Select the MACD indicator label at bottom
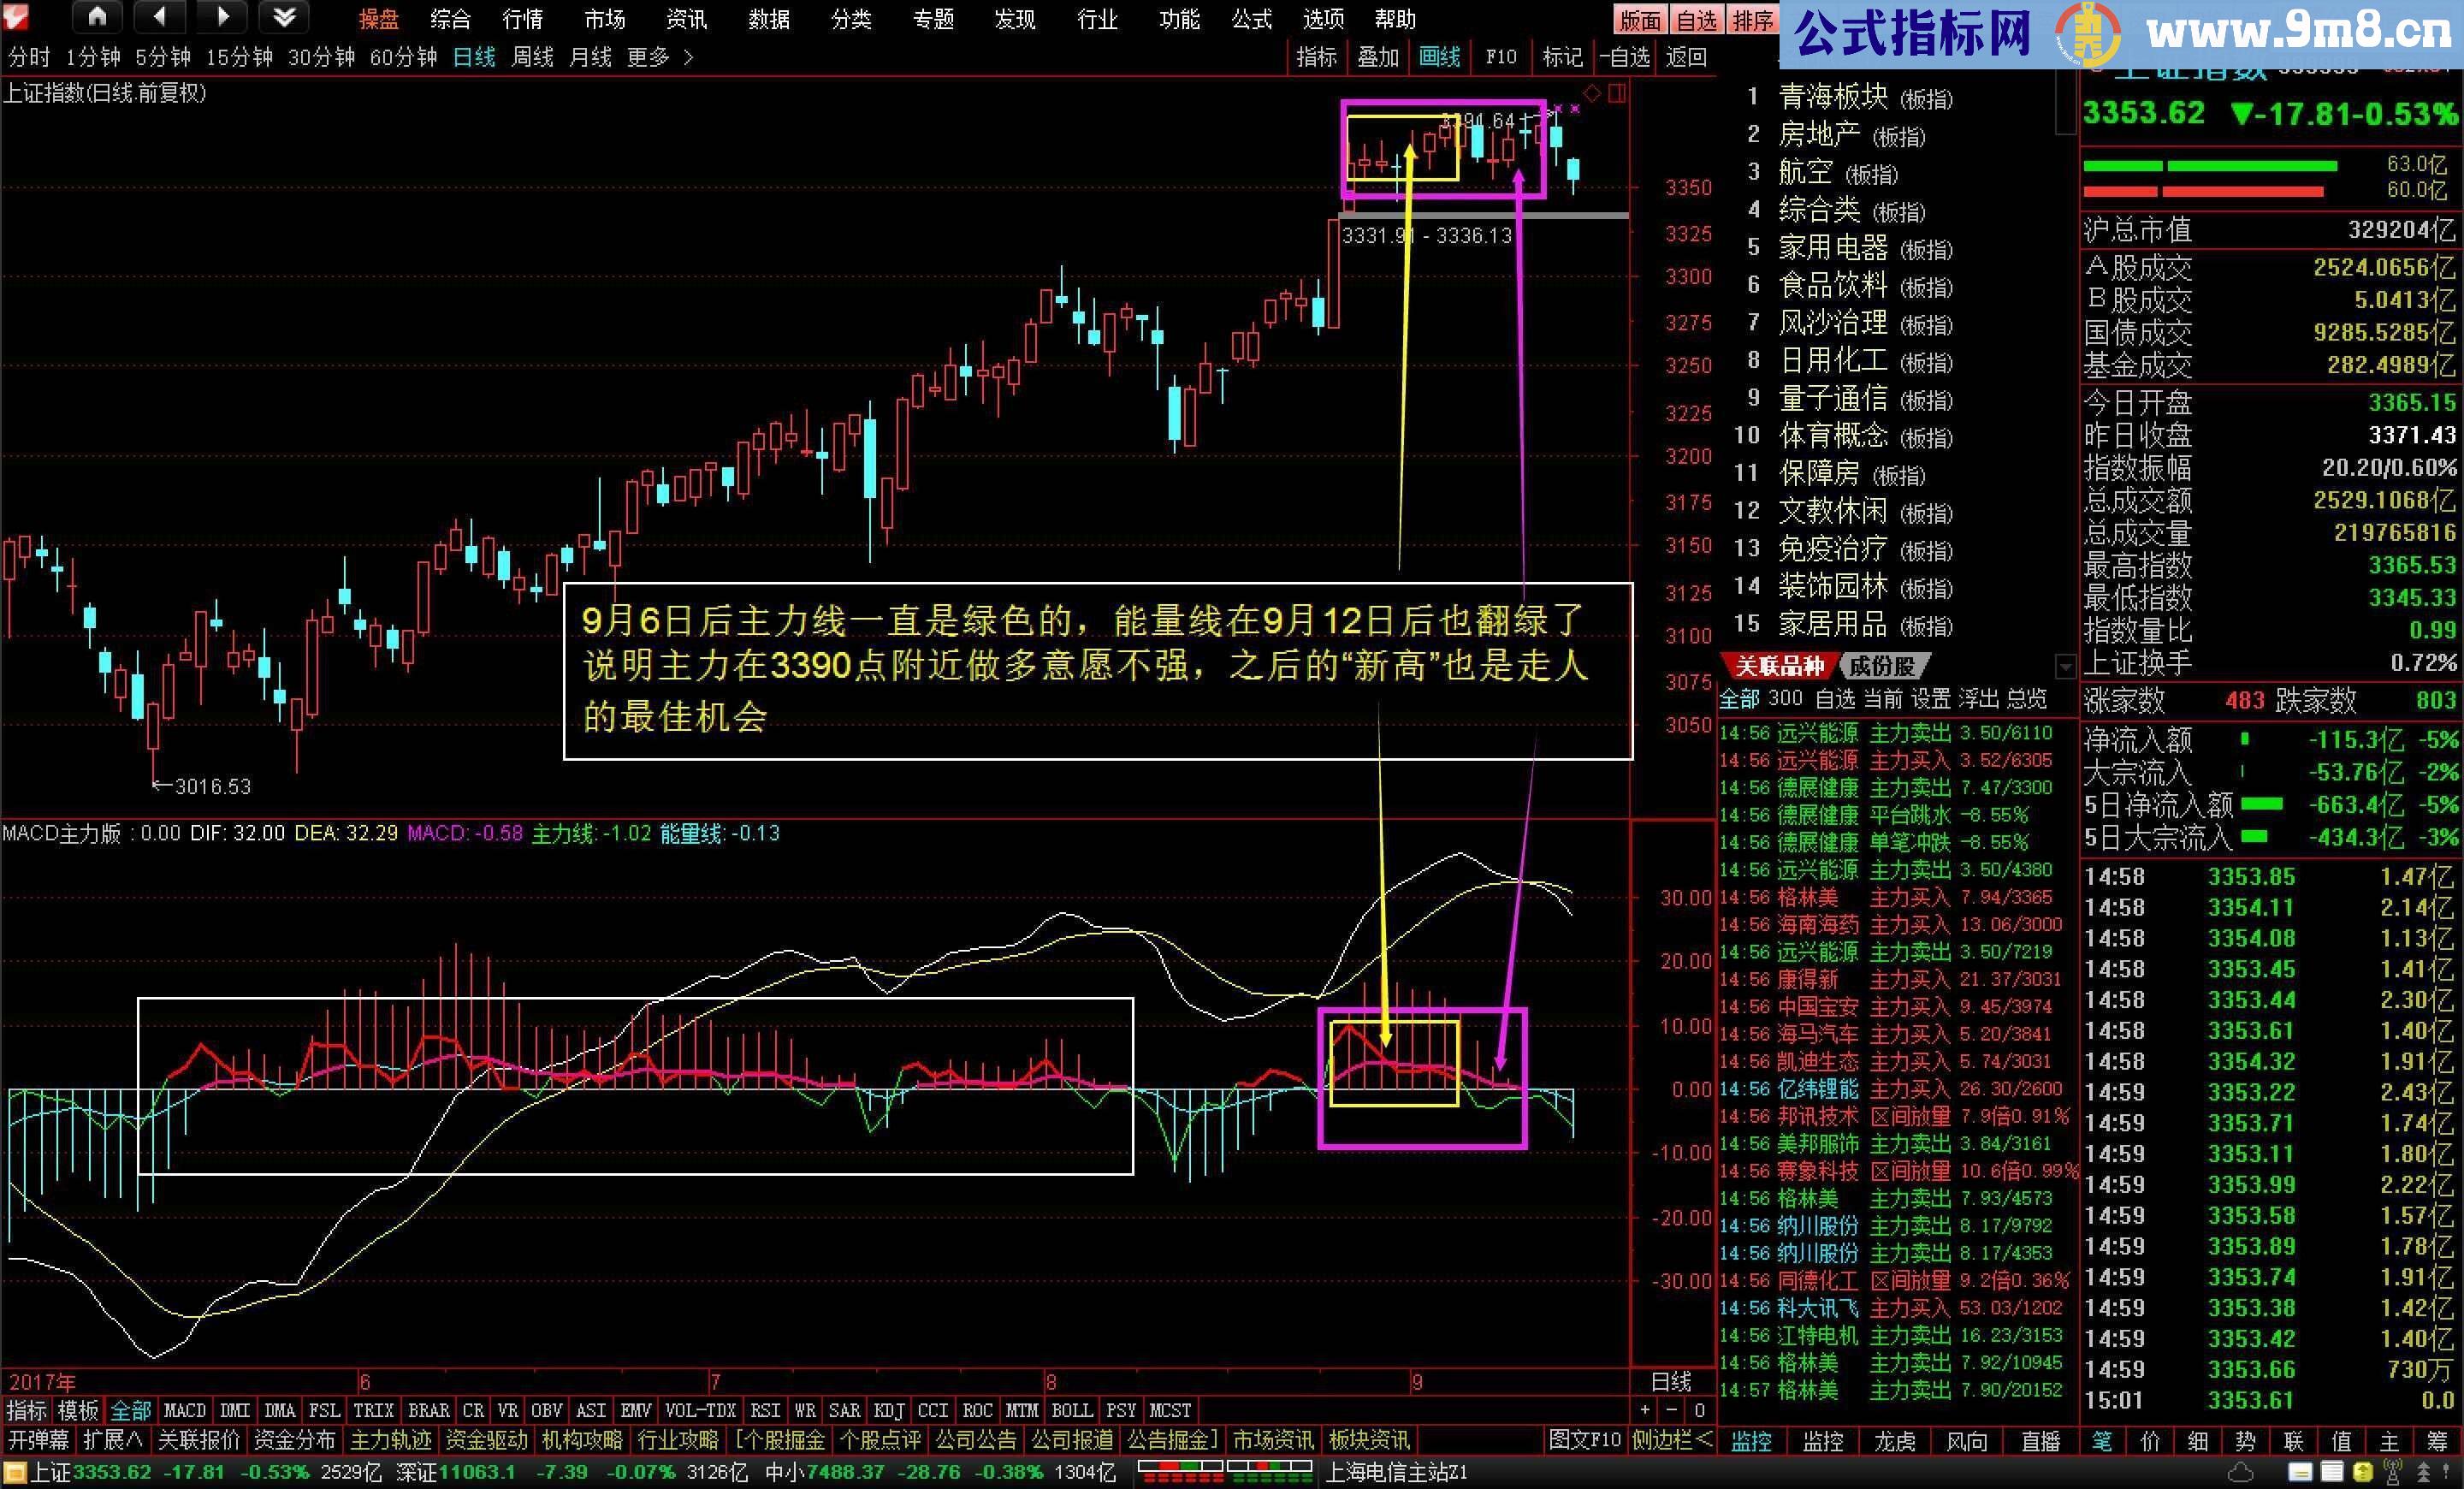 click(x=184, y=1410)
